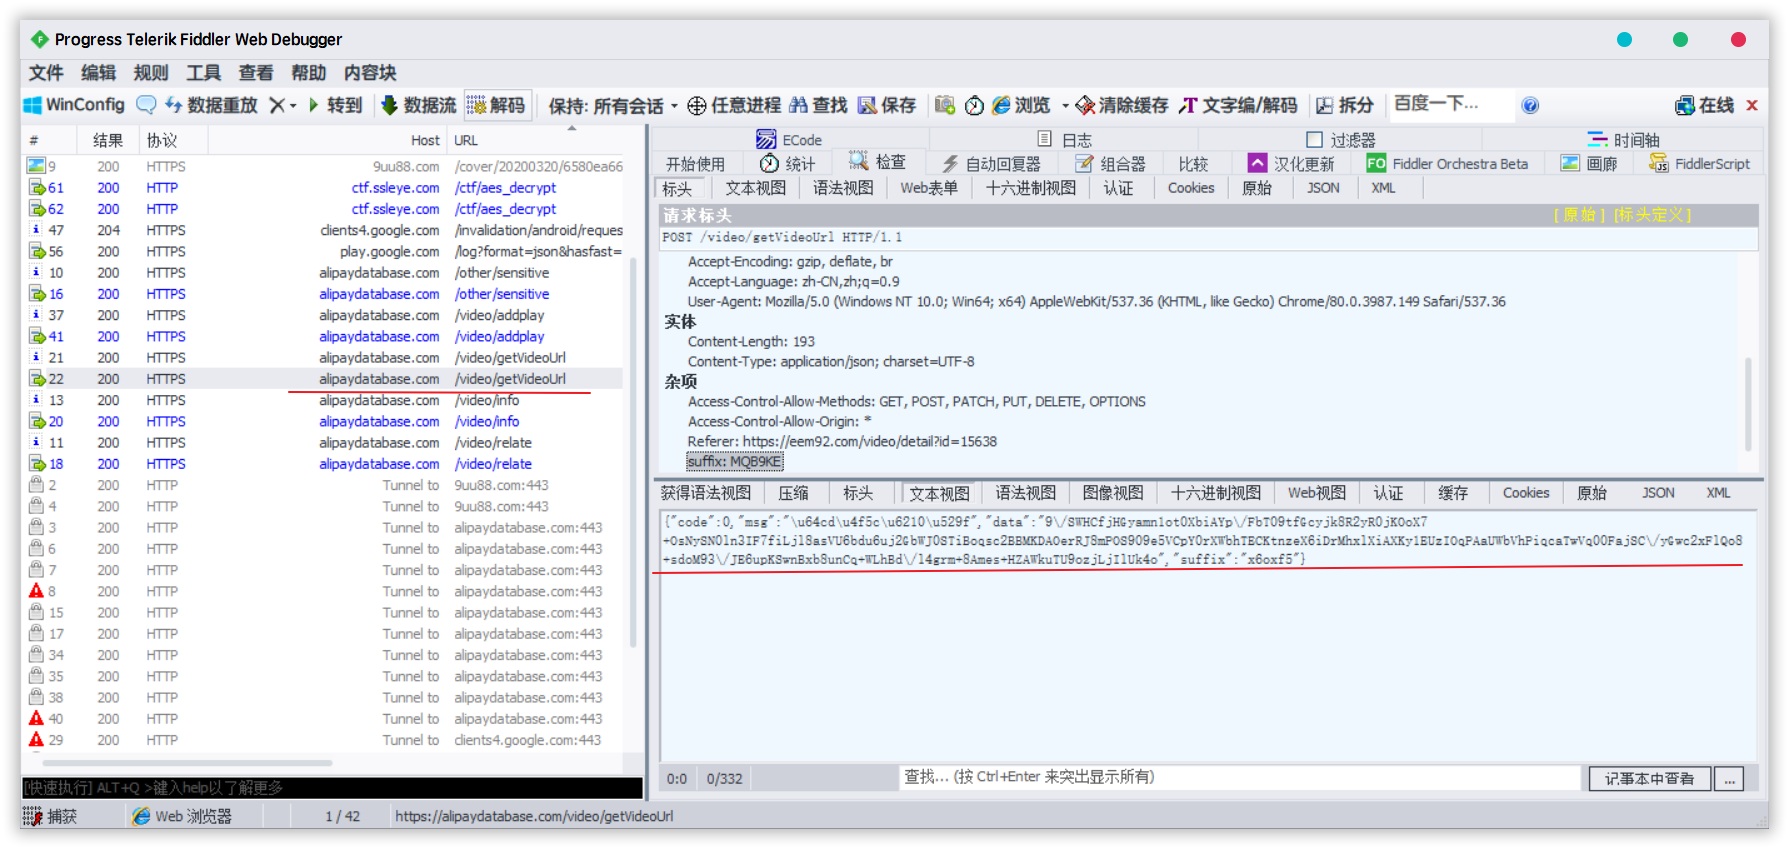This screenshot has height=849, width=1789.
Task: Open the 自动回复器 tab
Action: [990, 164]
